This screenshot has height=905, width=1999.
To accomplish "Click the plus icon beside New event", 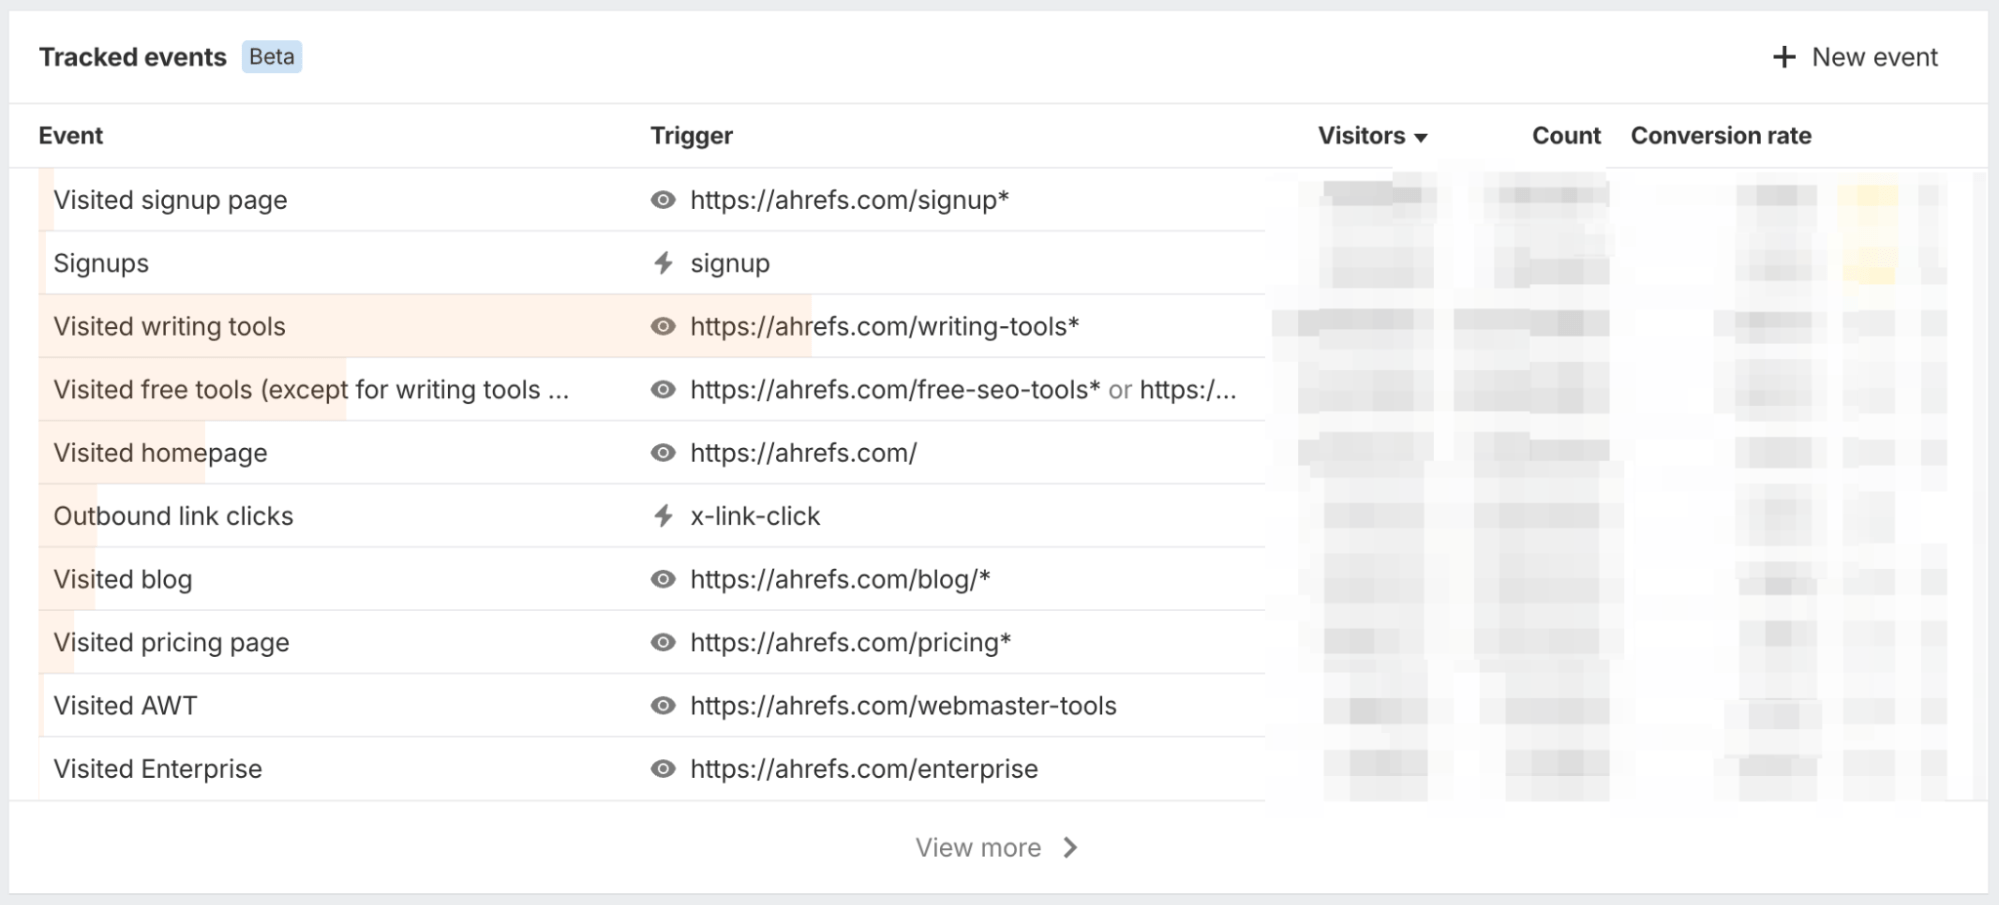I will [1783, 57].
